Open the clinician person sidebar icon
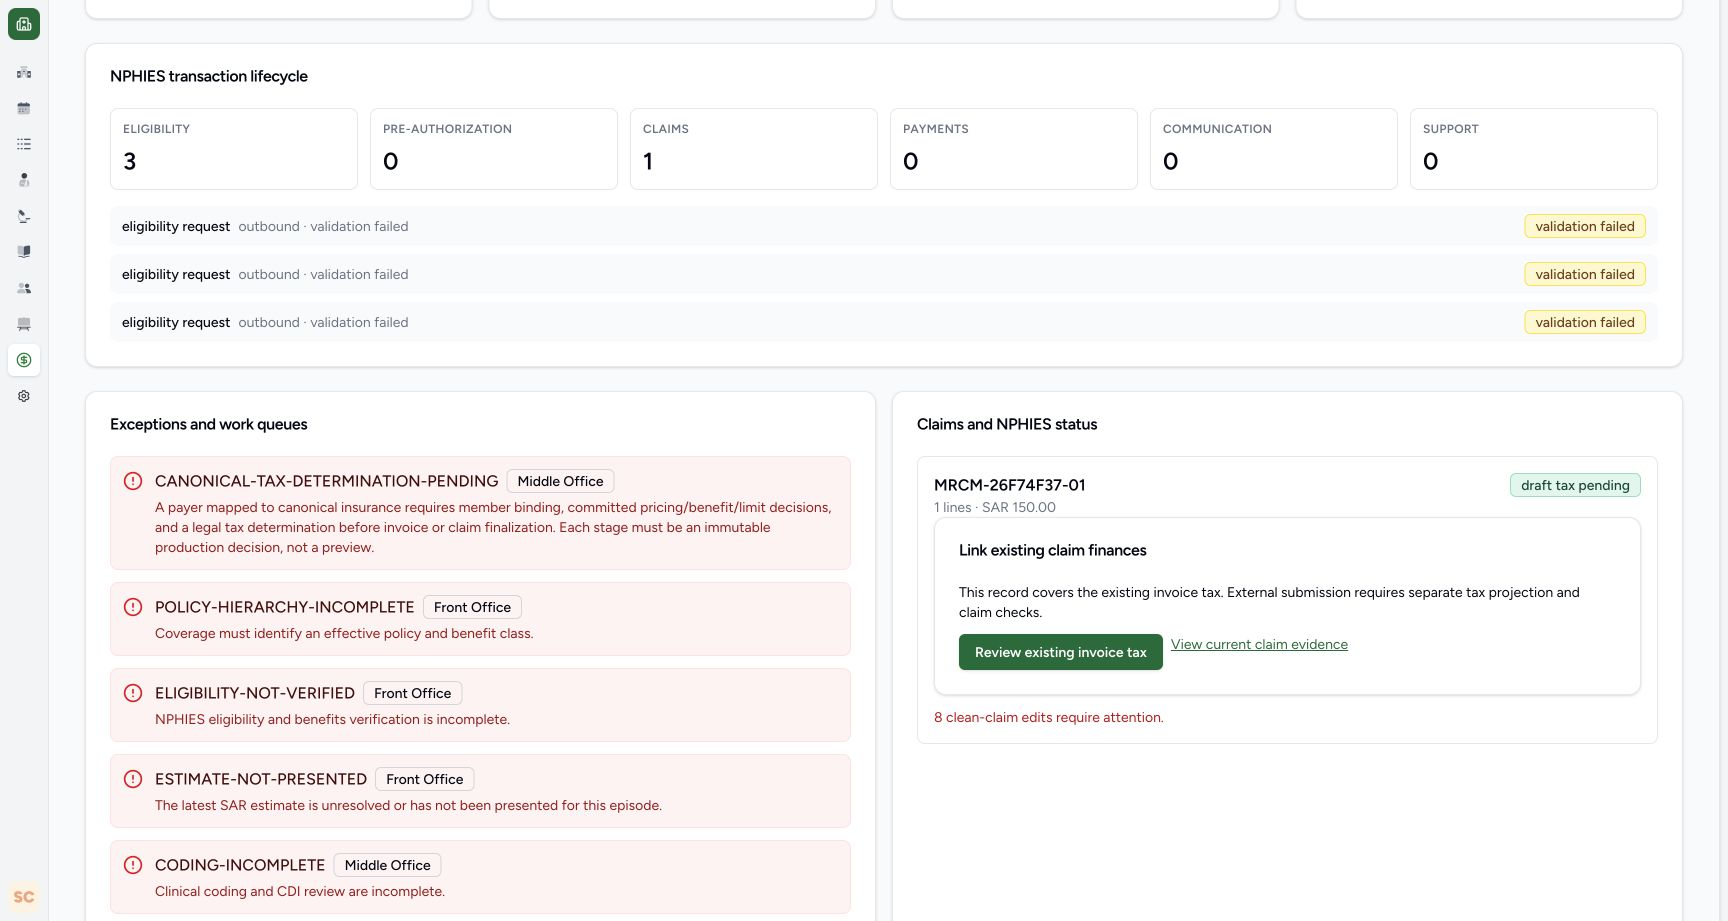The width and height of the screenshot is (1728, 921). tap(24, 180)
